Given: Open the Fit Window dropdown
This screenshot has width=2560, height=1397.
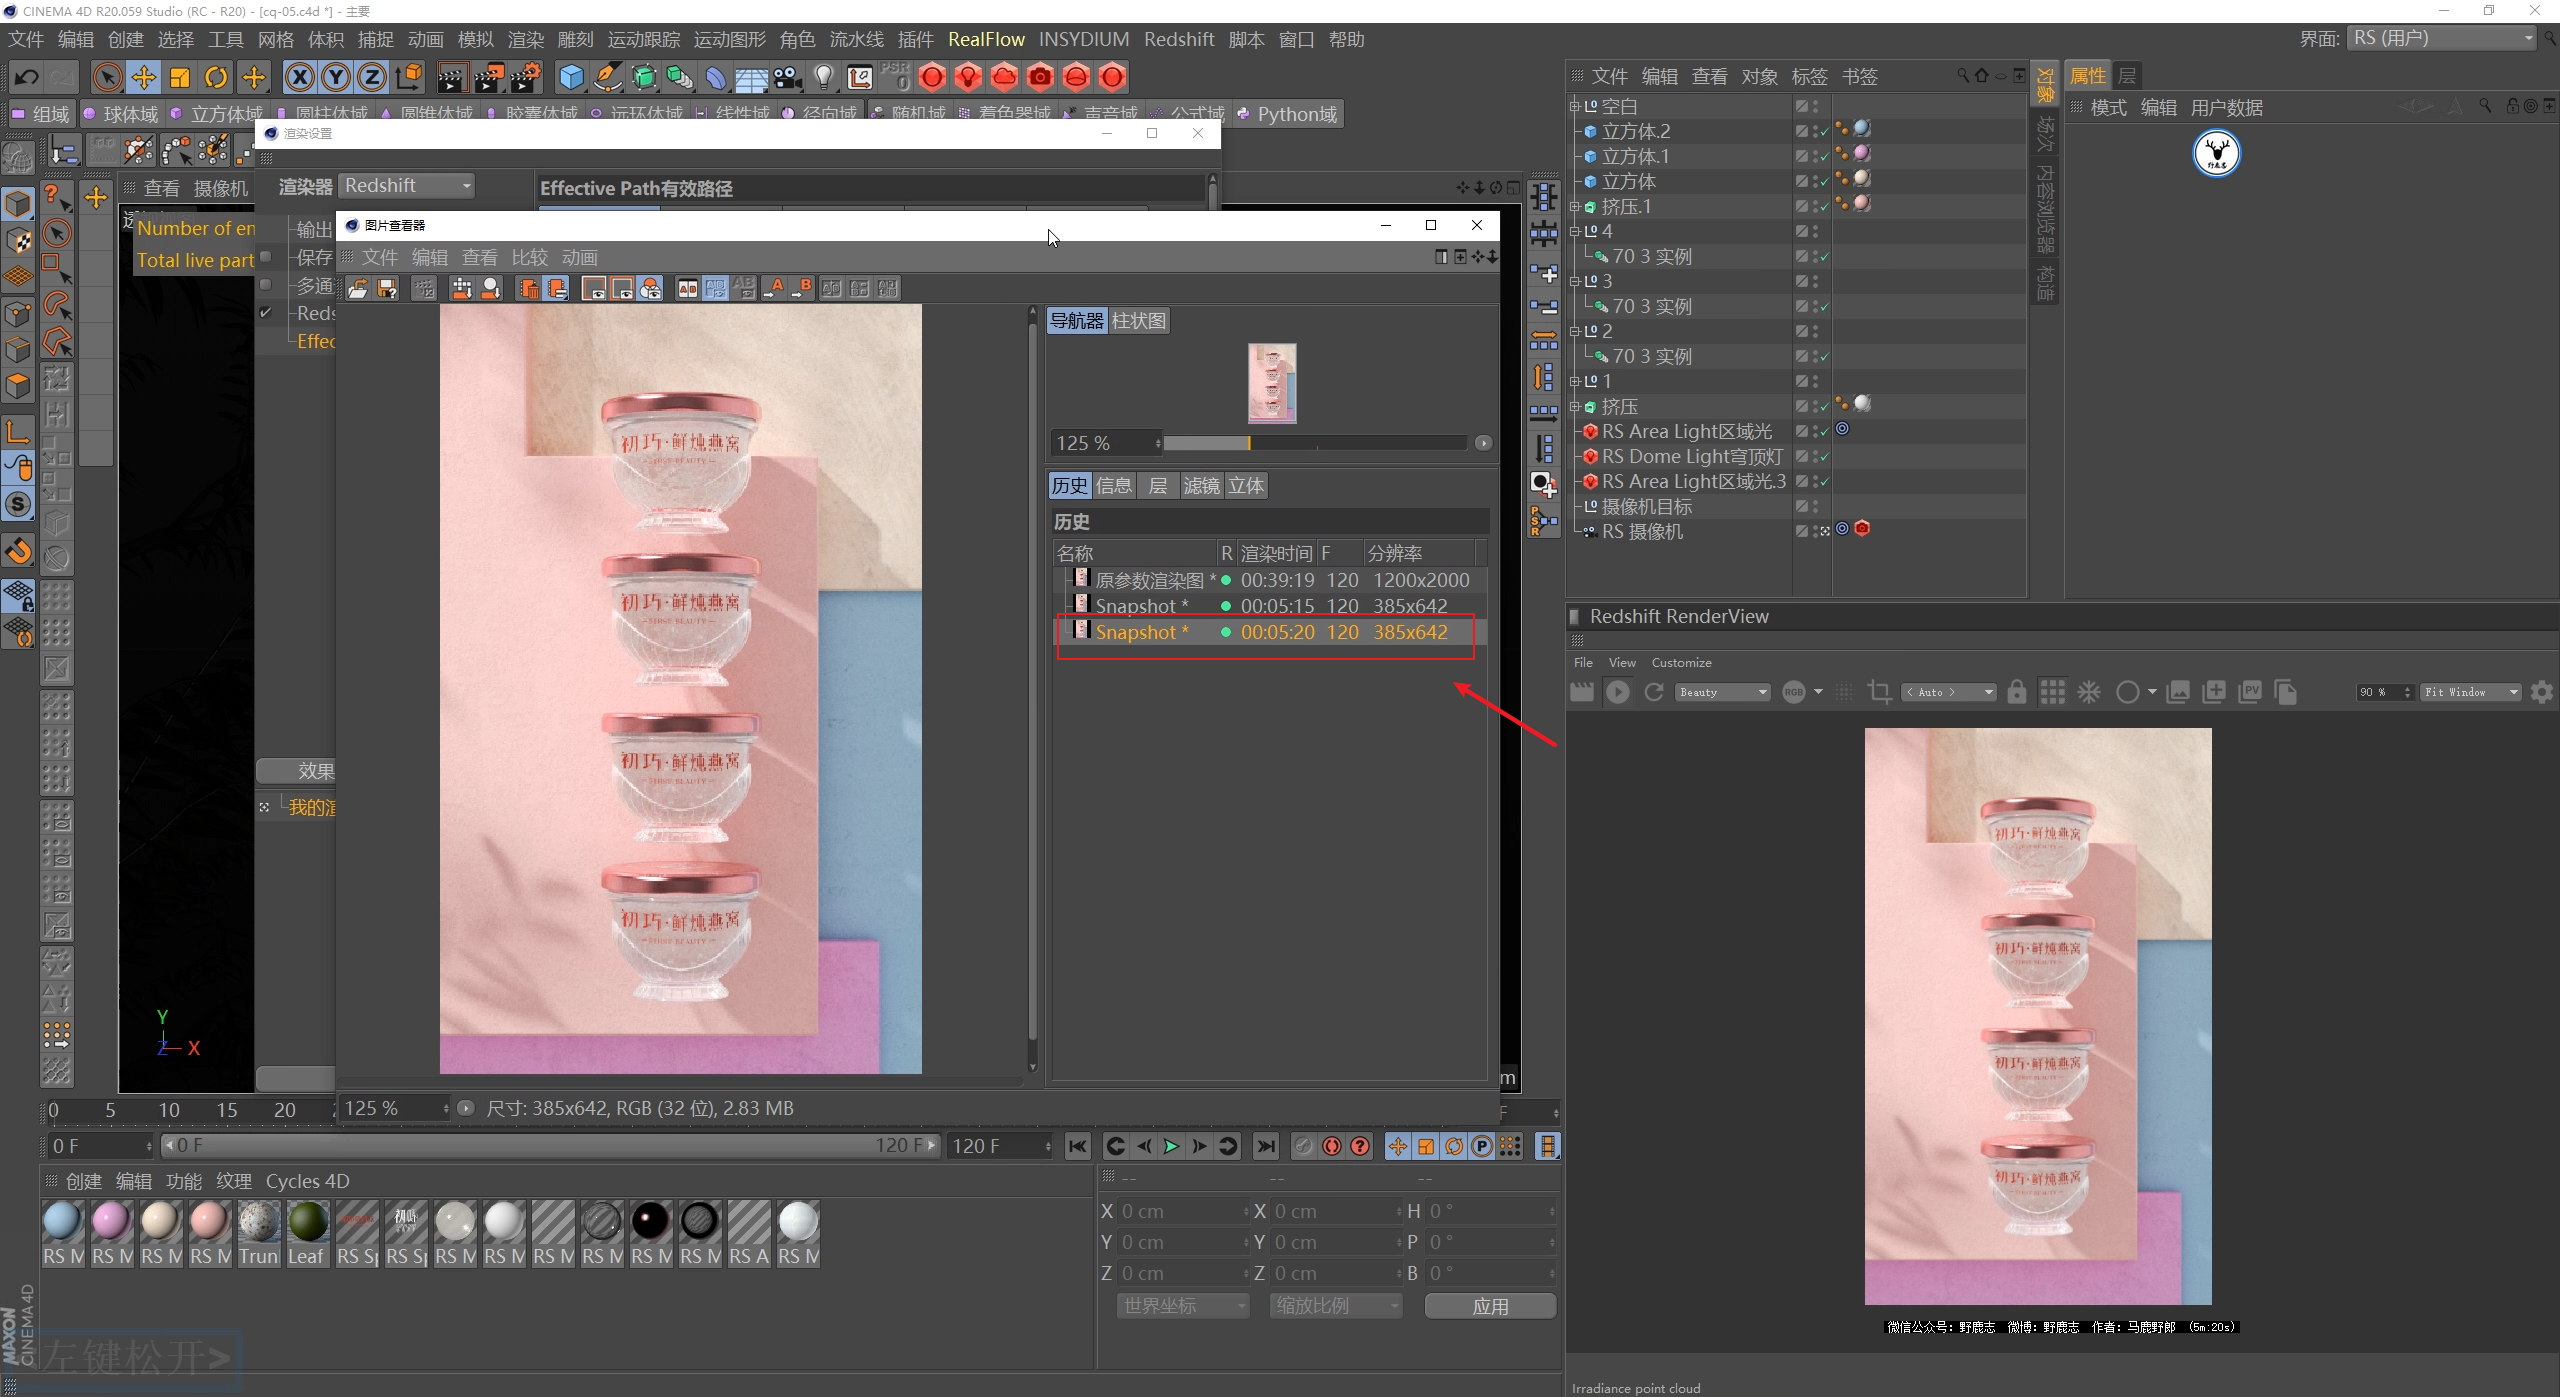Looking at the screenshot, I should [x=2471, y=692].
